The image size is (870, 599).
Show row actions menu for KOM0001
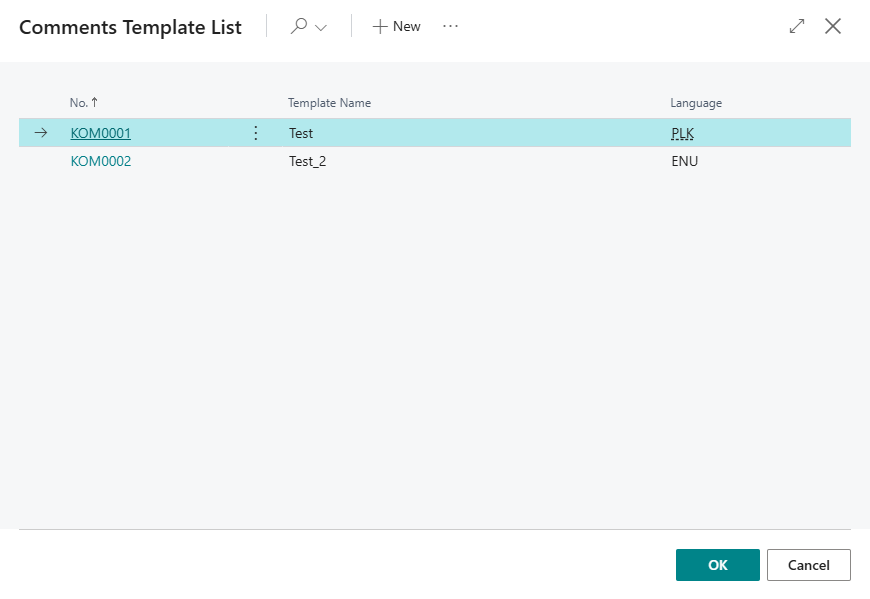pyautogui.click(x=255, y=133)
